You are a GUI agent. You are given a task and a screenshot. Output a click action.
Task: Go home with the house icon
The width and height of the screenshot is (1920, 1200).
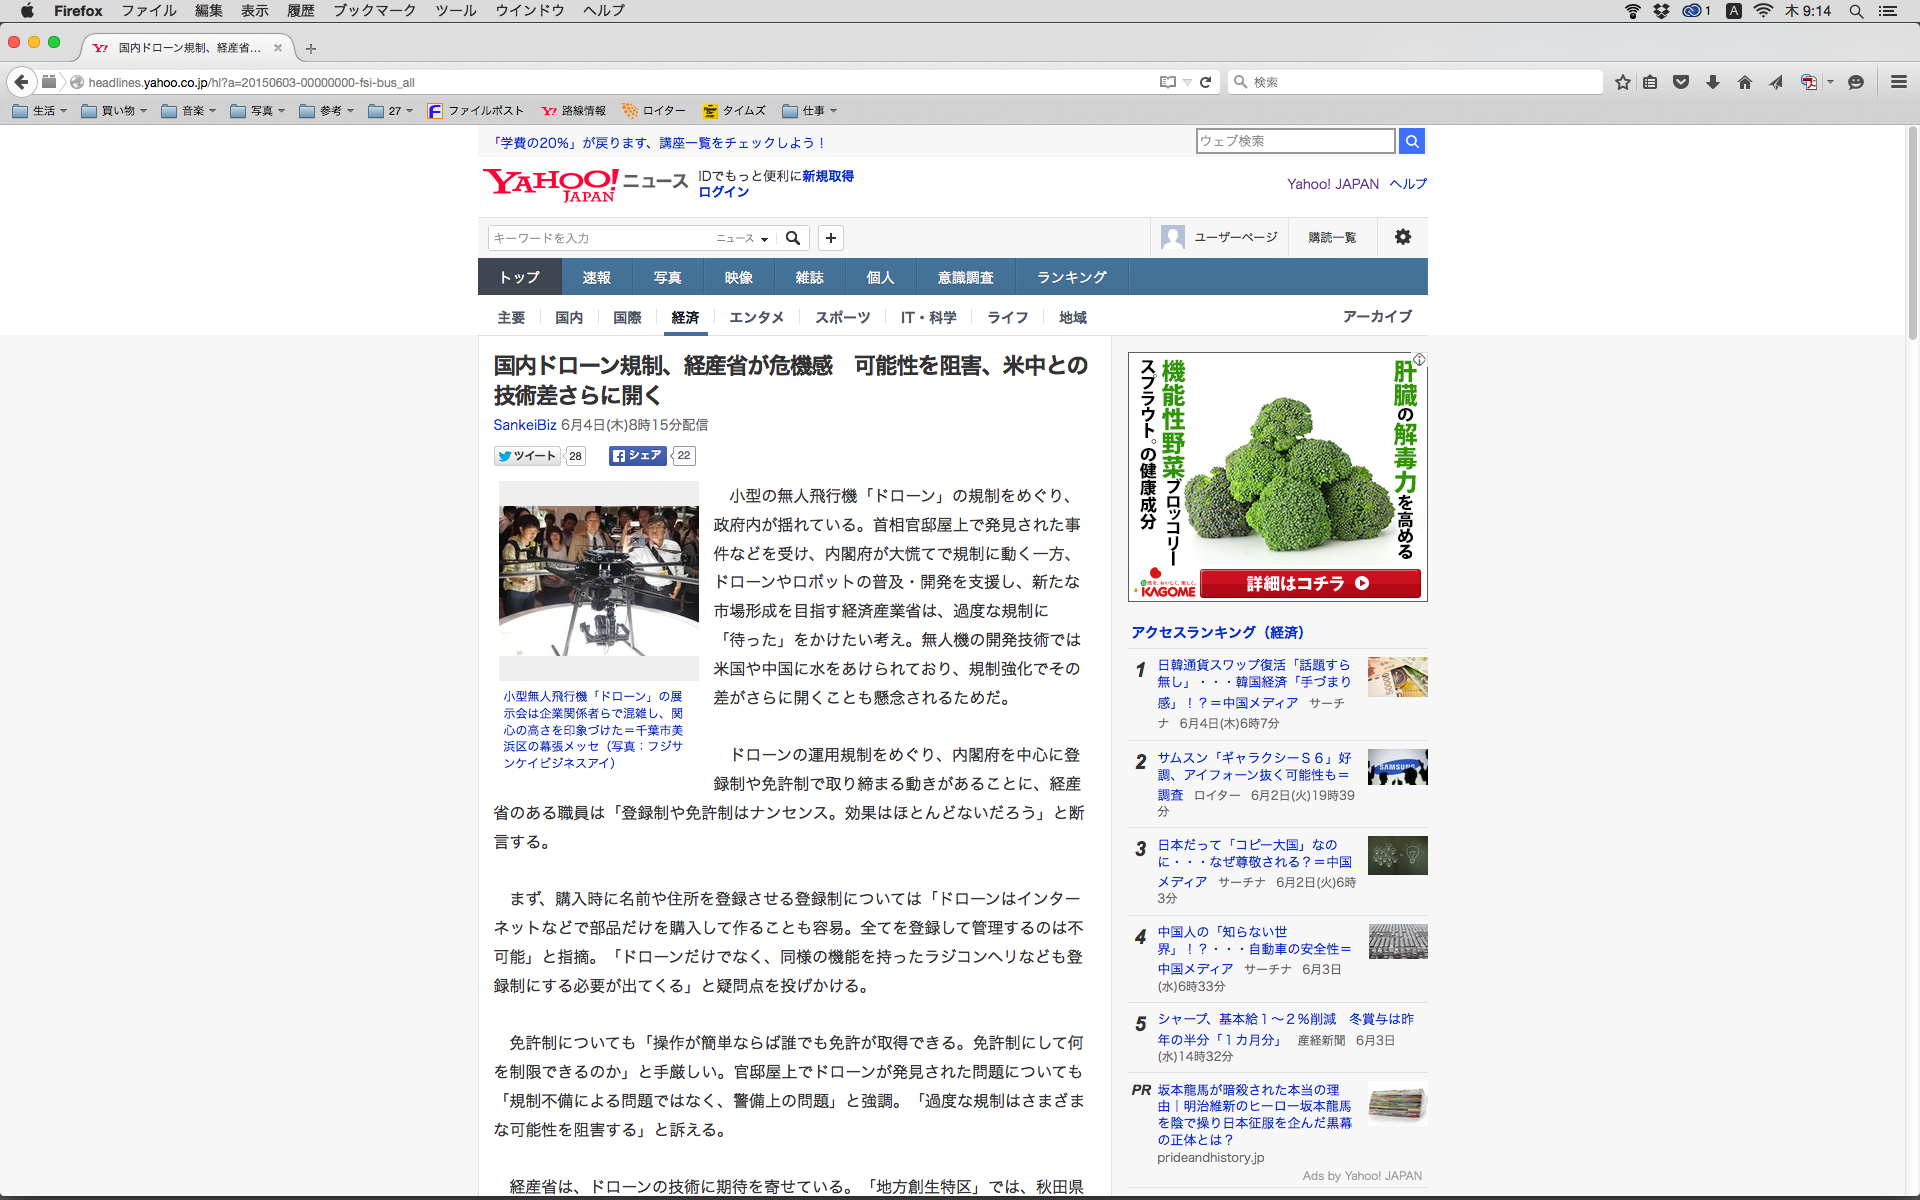click(x=1745, y=82)
